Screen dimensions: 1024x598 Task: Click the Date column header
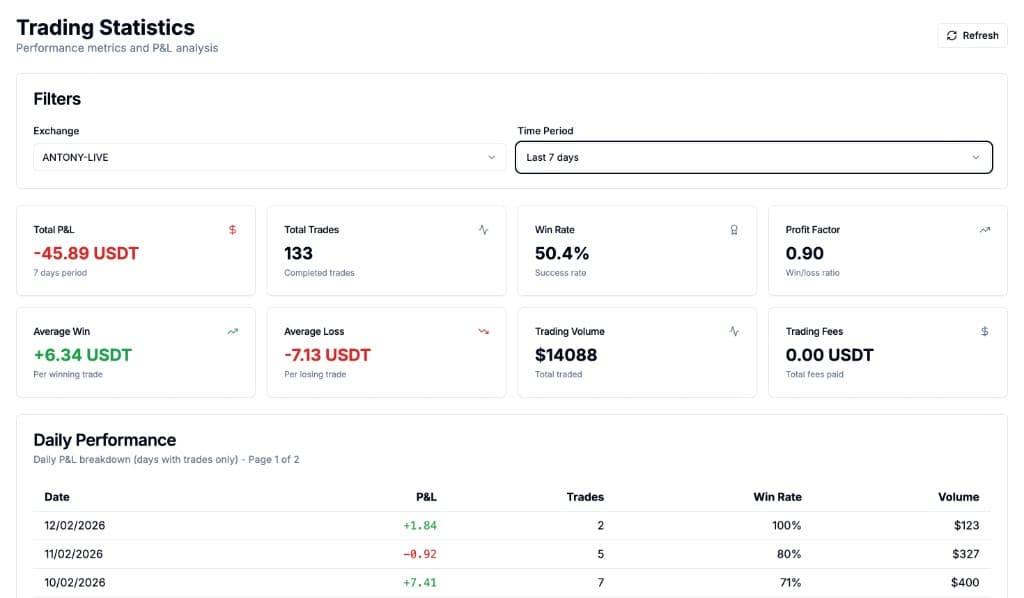57,497
